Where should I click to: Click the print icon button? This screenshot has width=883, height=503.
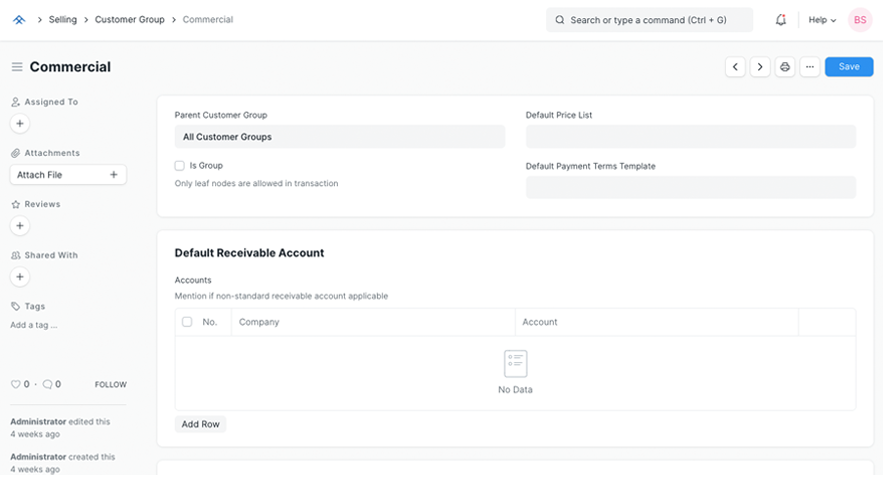(785, 67)
